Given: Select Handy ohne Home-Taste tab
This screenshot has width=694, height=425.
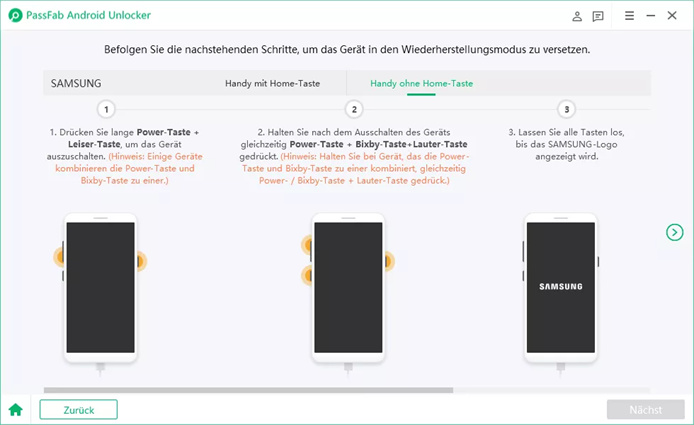Looking at the screenshot, I should point(421,83).
